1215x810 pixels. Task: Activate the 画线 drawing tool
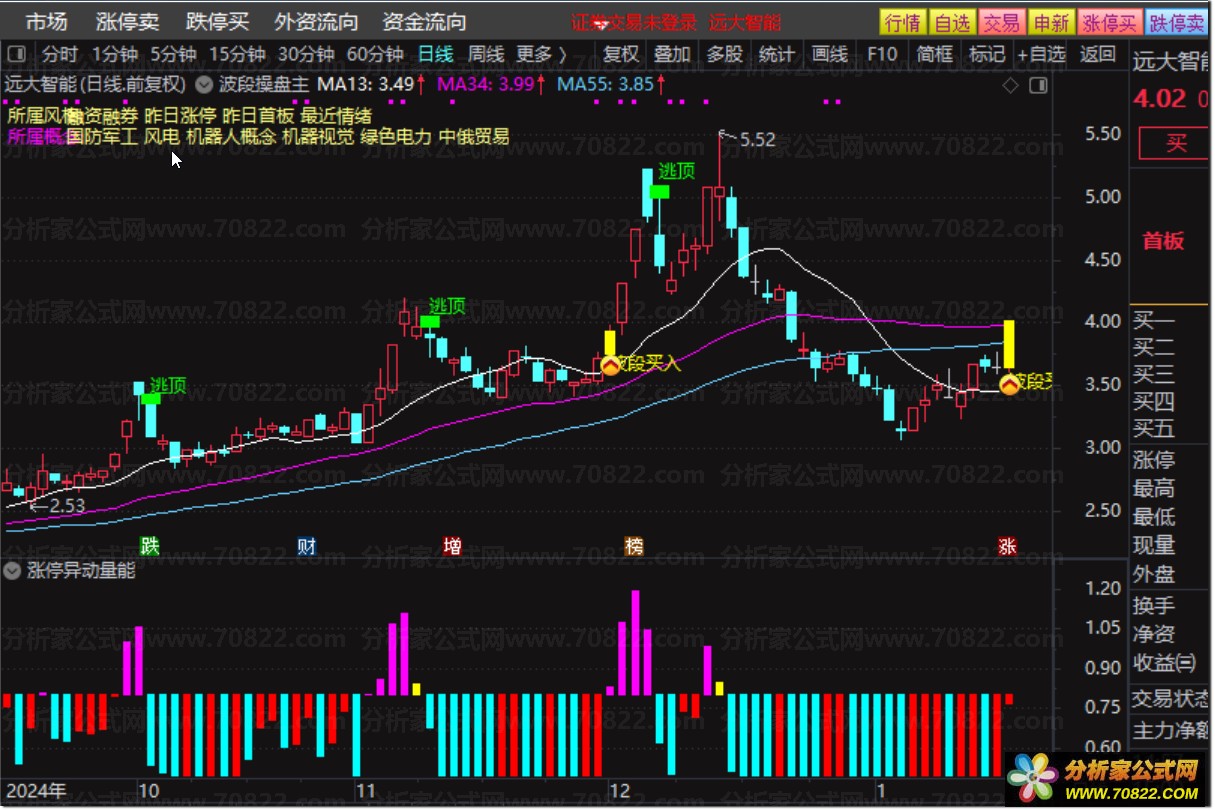830,54
